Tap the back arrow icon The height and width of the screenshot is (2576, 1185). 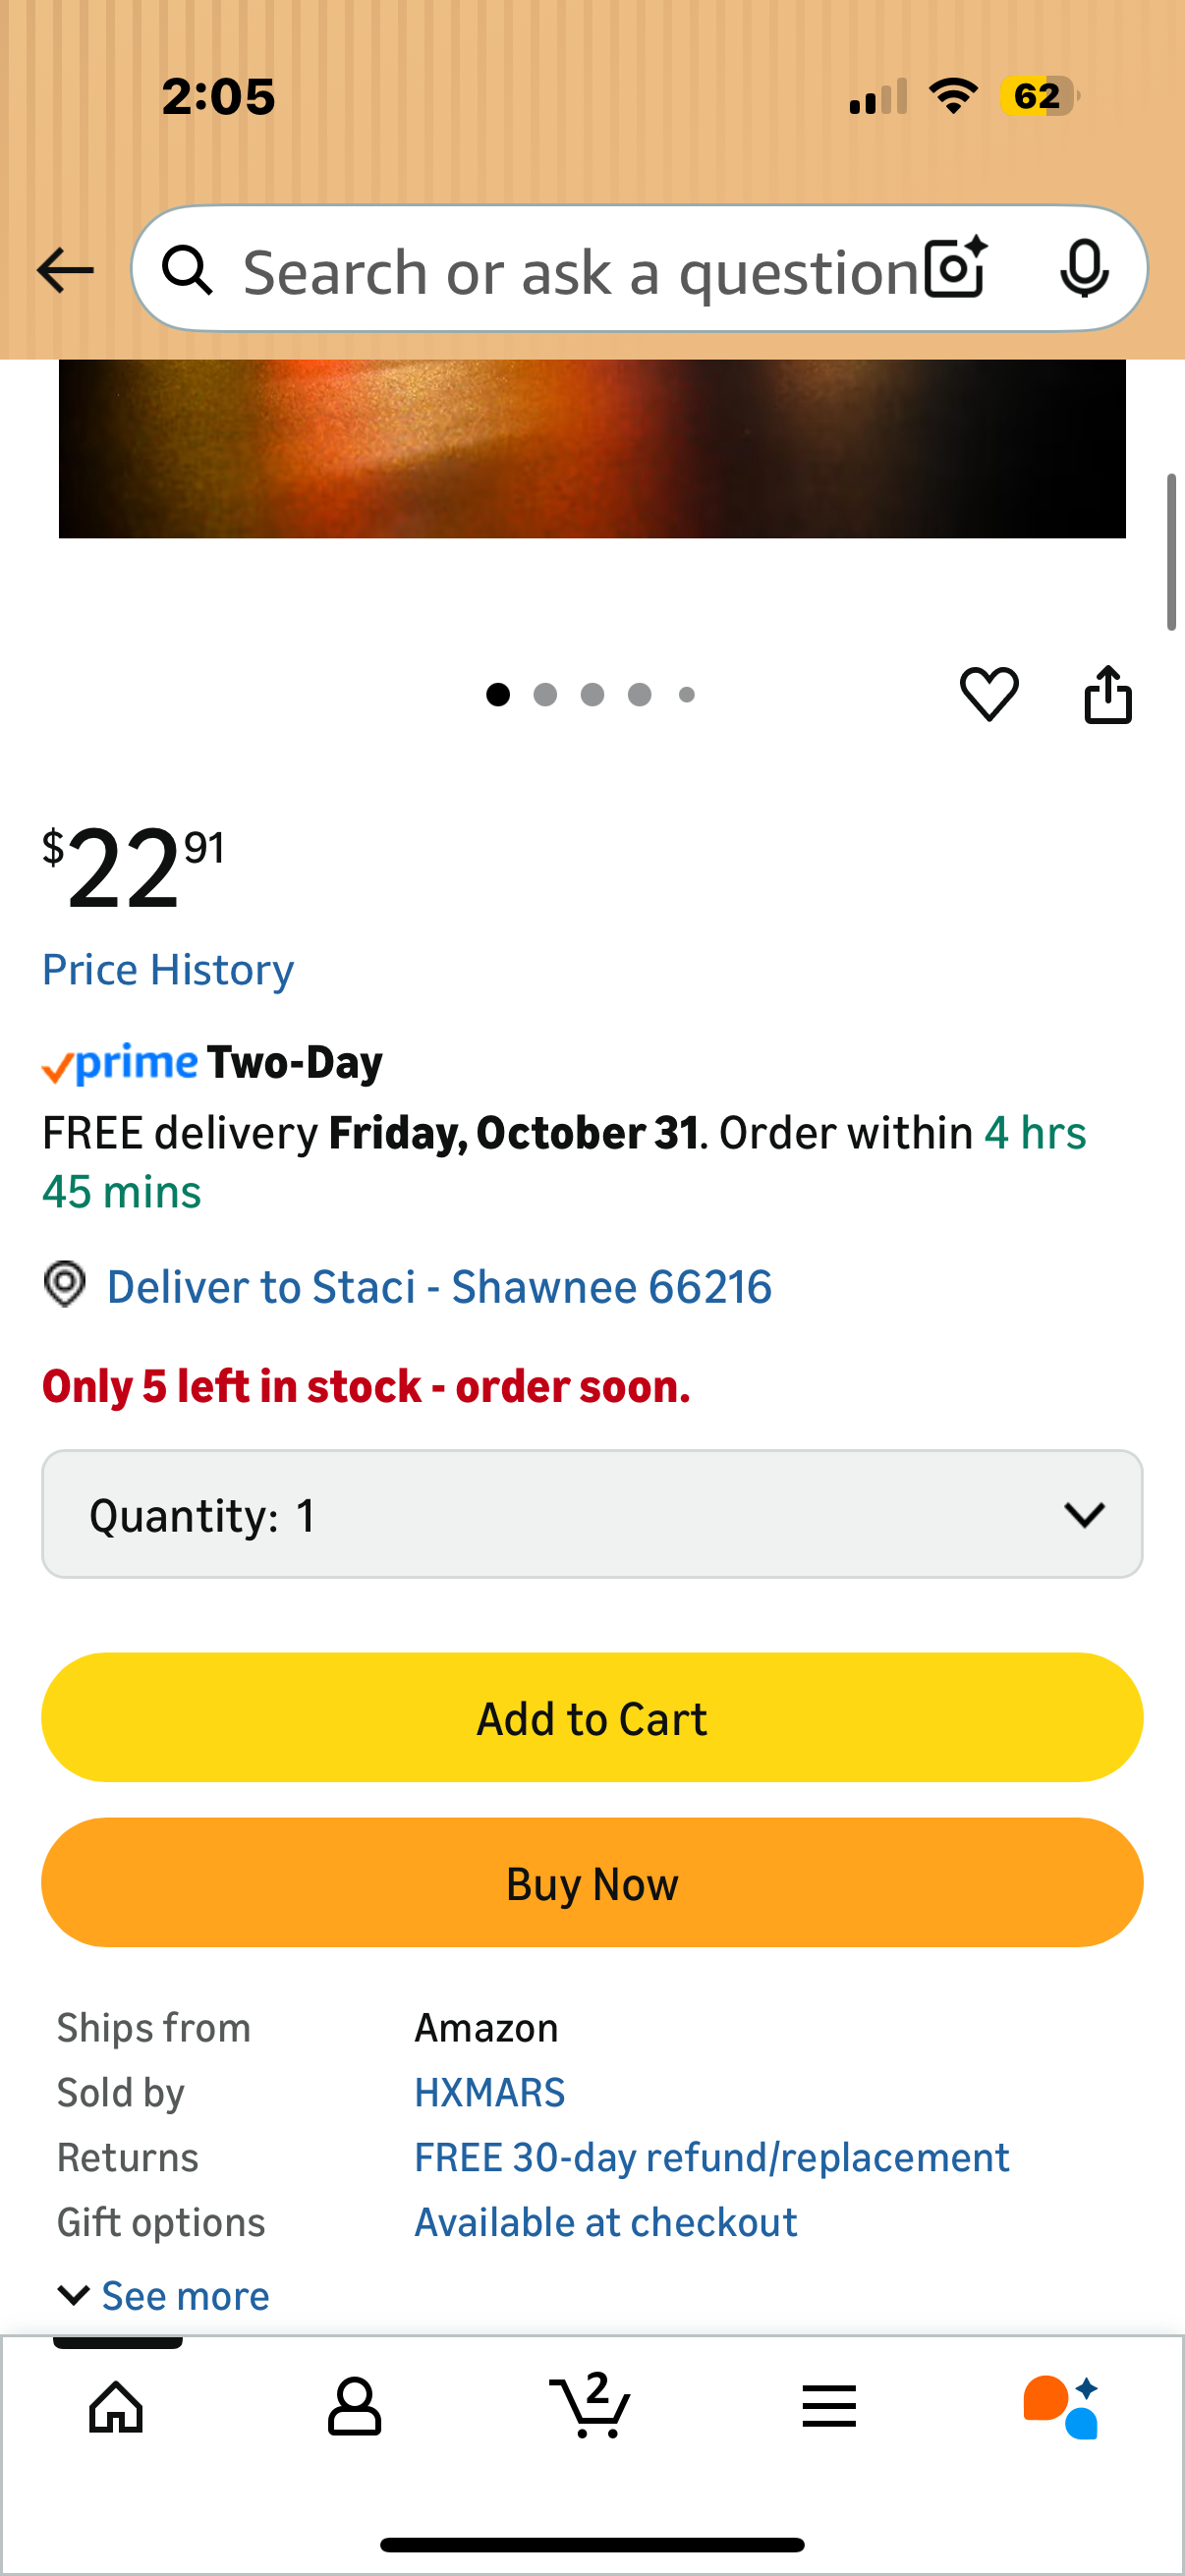tap(65, 270)
